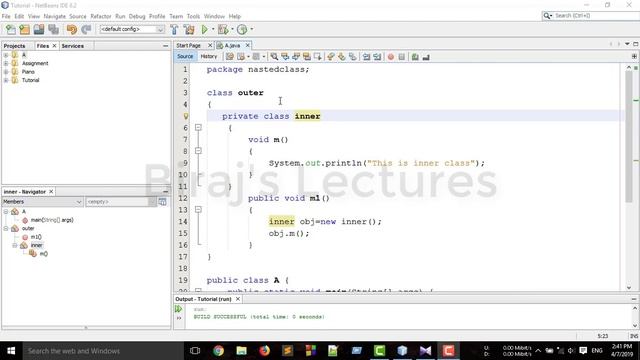Click the New Project toolbar icon
The height and width of the screenshot is (360, 640).
24,29
